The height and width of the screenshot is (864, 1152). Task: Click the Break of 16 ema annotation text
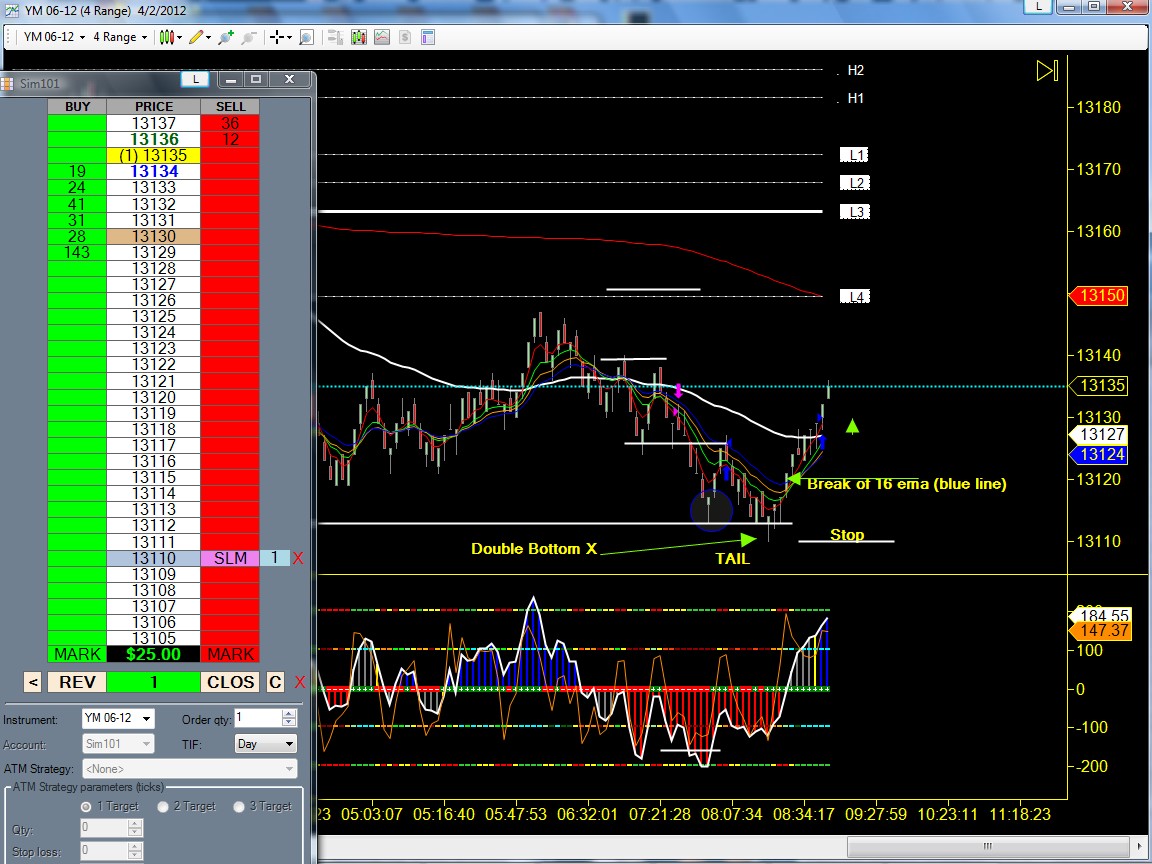(907, 484)
